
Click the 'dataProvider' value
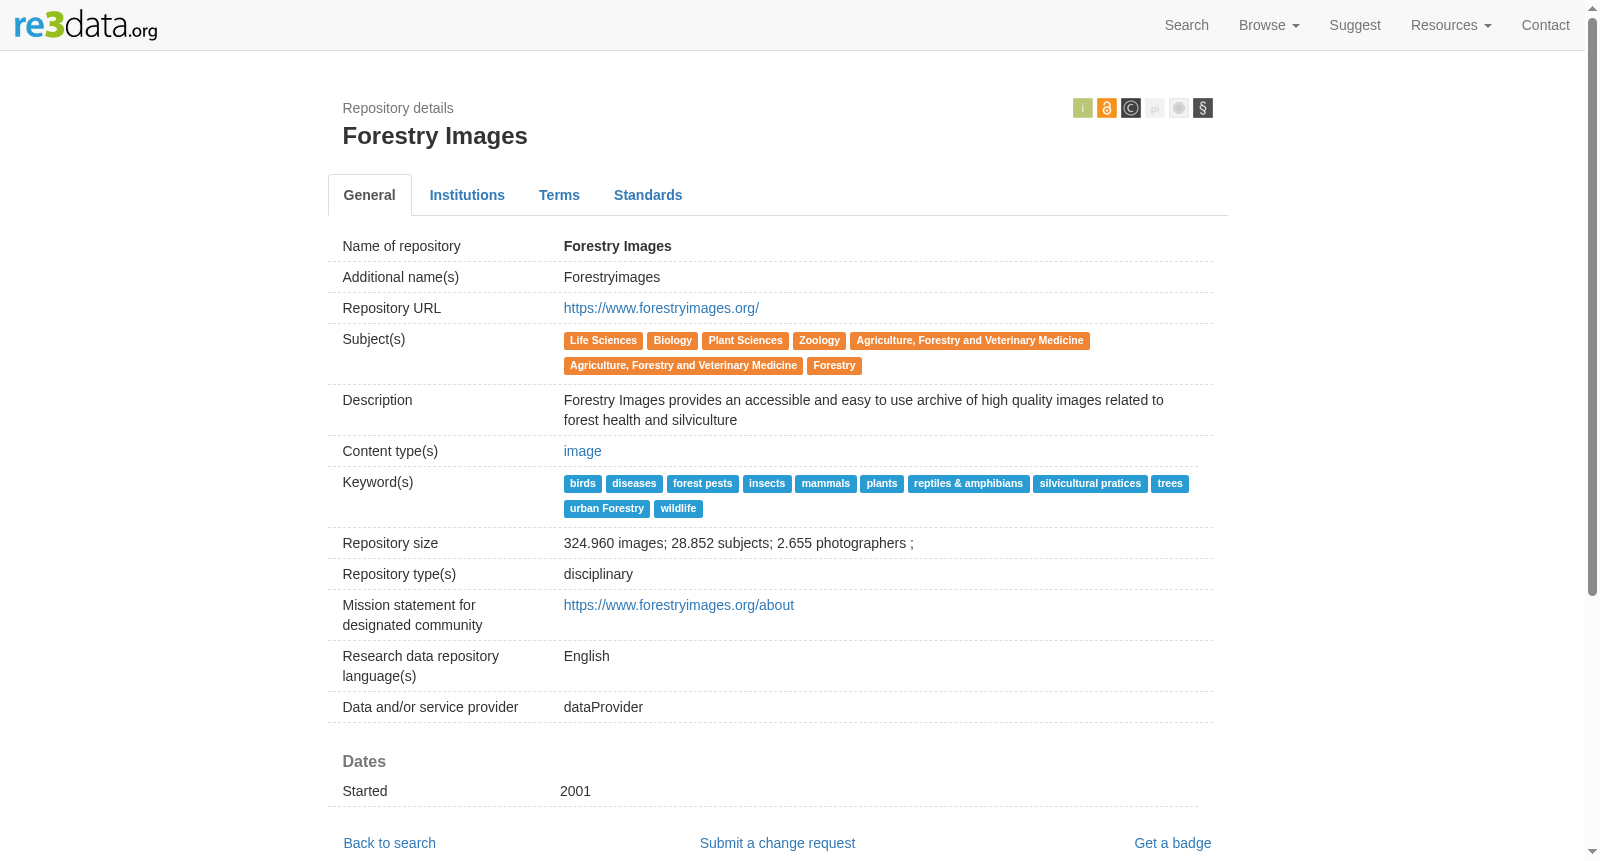tap(603, 707)
